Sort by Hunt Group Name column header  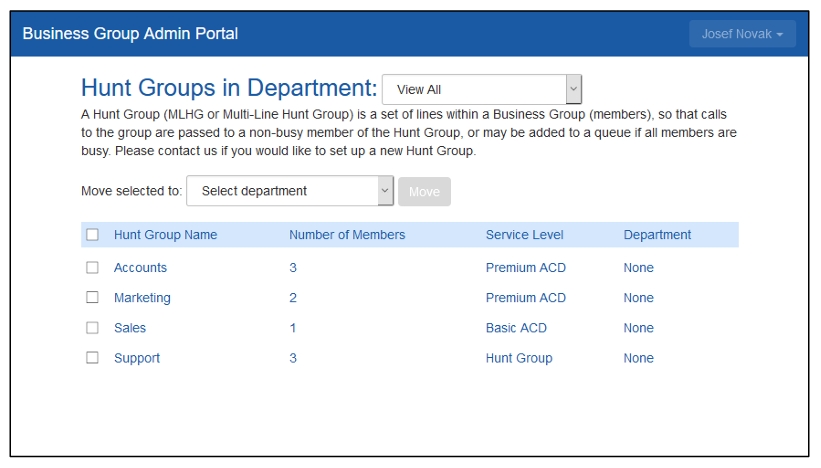165,235
